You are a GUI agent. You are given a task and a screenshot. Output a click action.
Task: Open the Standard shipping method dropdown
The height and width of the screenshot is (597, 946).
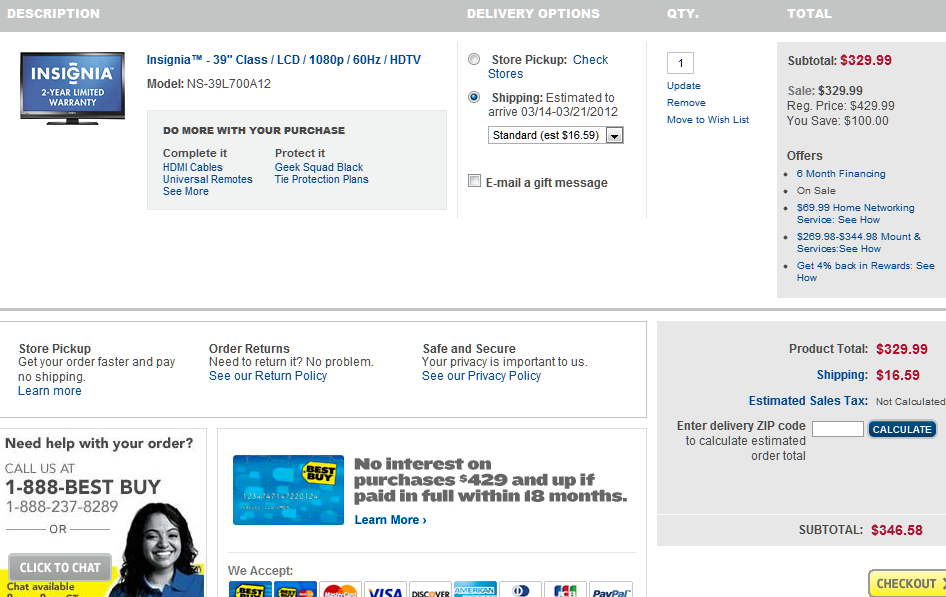[x=555, y=135]
